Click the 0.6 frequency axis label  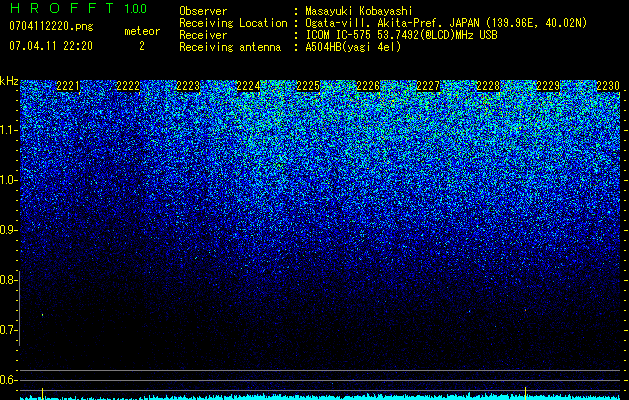coord(8,380)
